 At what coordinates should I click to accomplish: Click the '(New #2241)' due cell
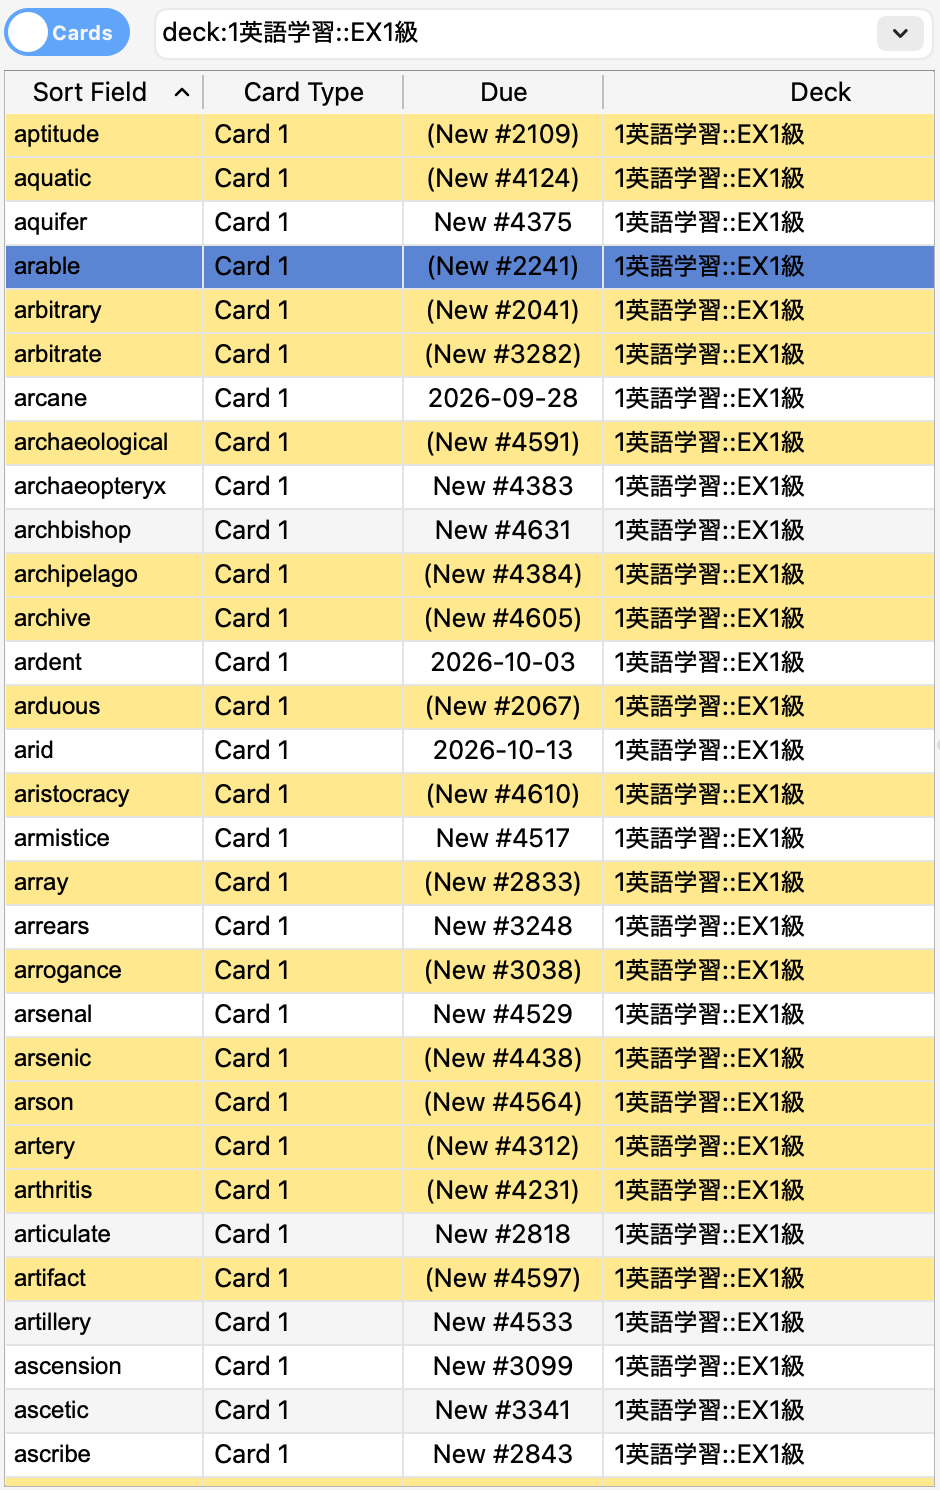(503, 266)
